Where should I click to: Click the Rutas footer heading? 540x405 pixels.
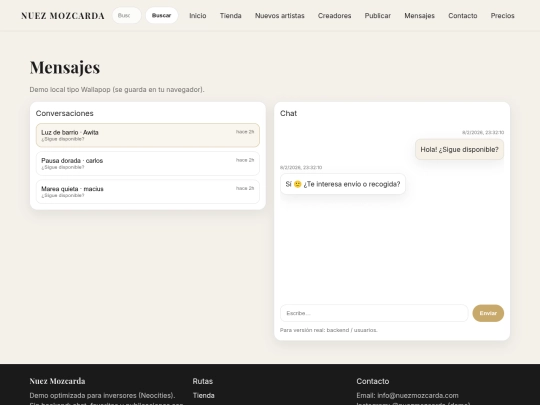click(x=202, y=381)
